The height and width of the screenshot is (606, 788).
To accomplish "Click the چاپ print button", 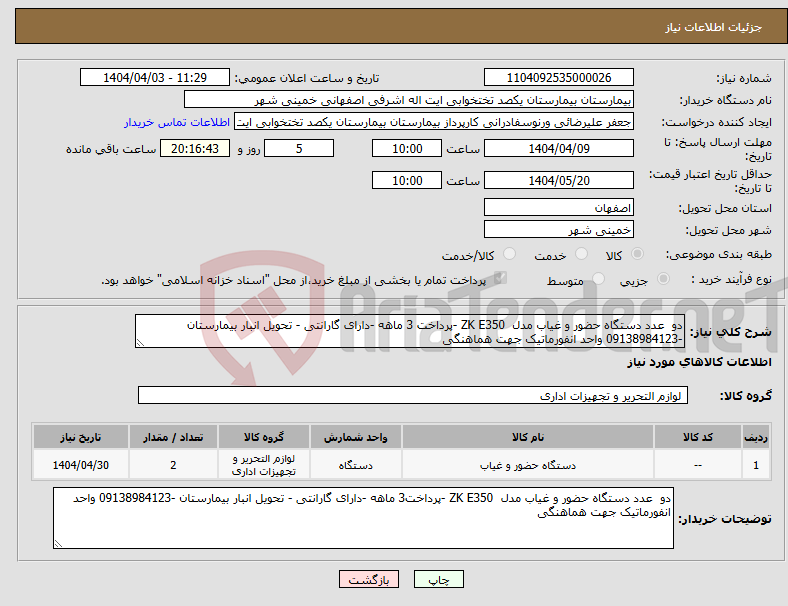I will (438, 579).
